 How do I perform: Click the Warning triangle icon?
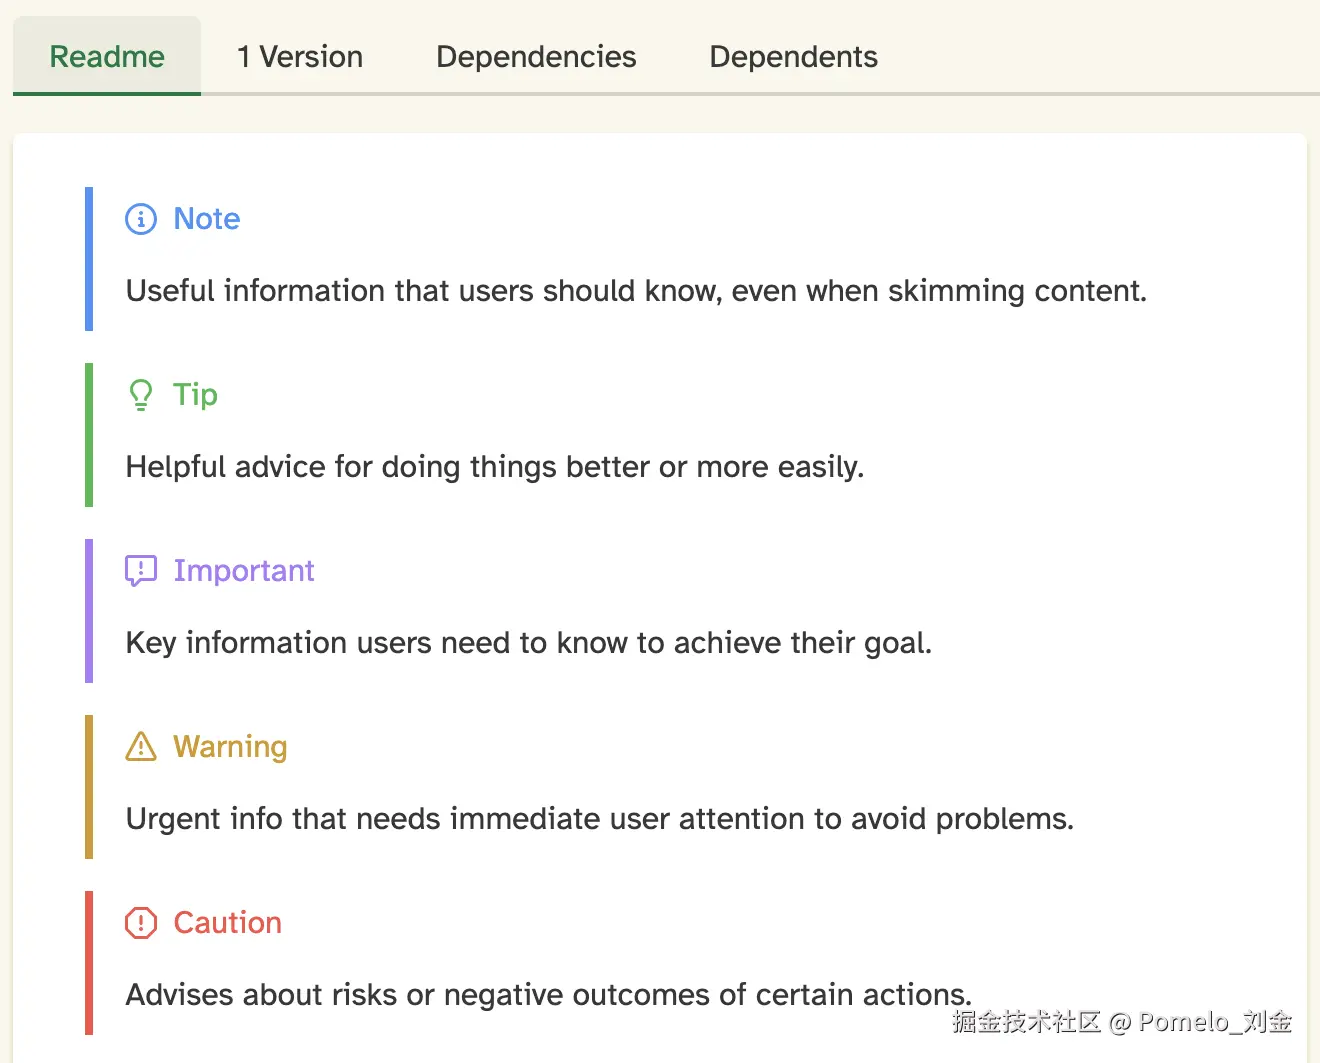[141, 747]
